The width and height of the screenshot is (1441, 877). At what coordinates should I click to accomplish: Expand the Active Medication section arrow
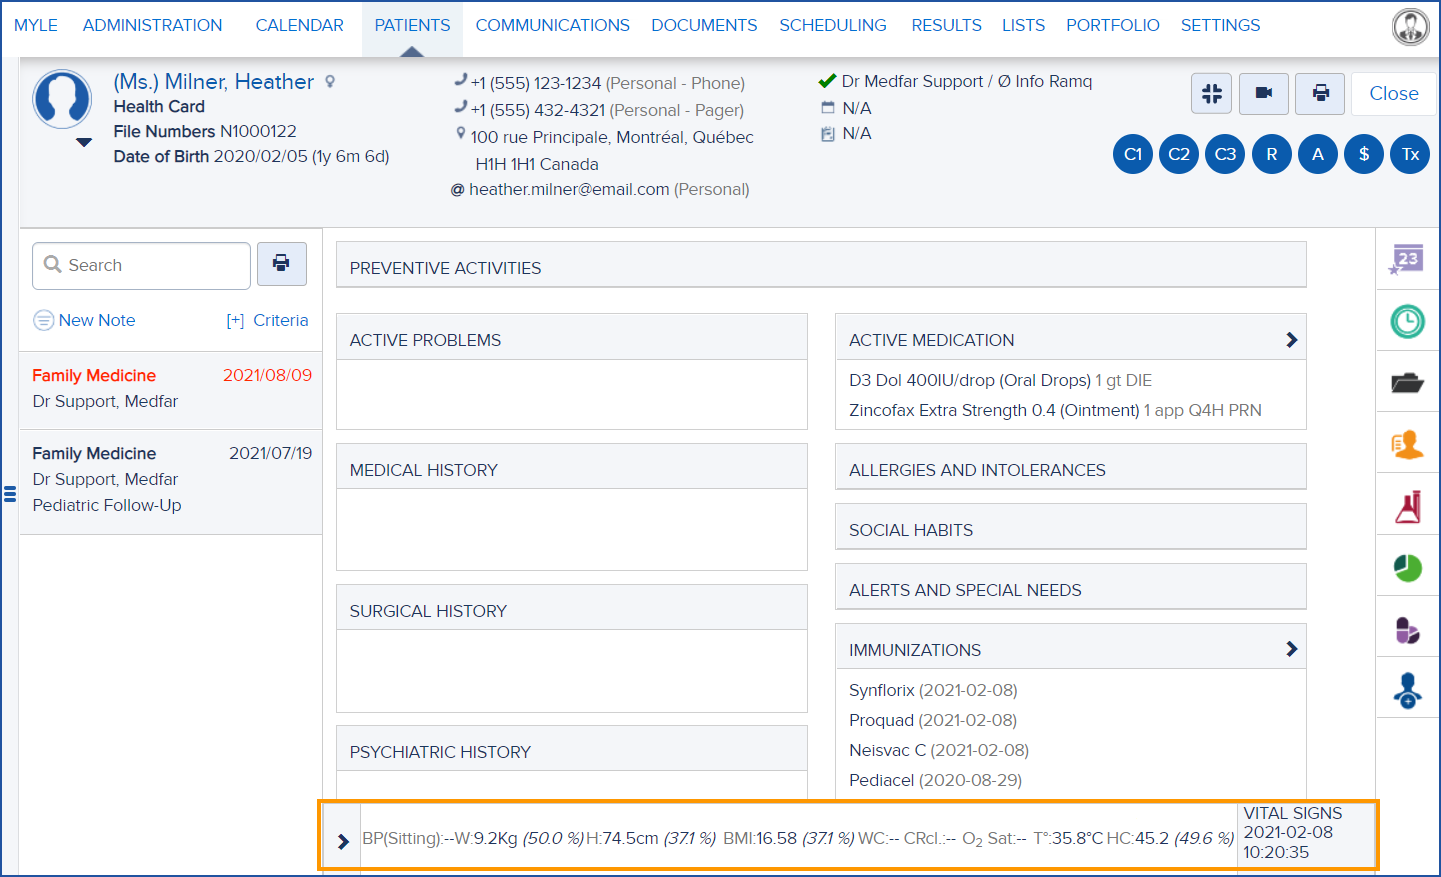pyautogui.click(x=1291, y=340)
